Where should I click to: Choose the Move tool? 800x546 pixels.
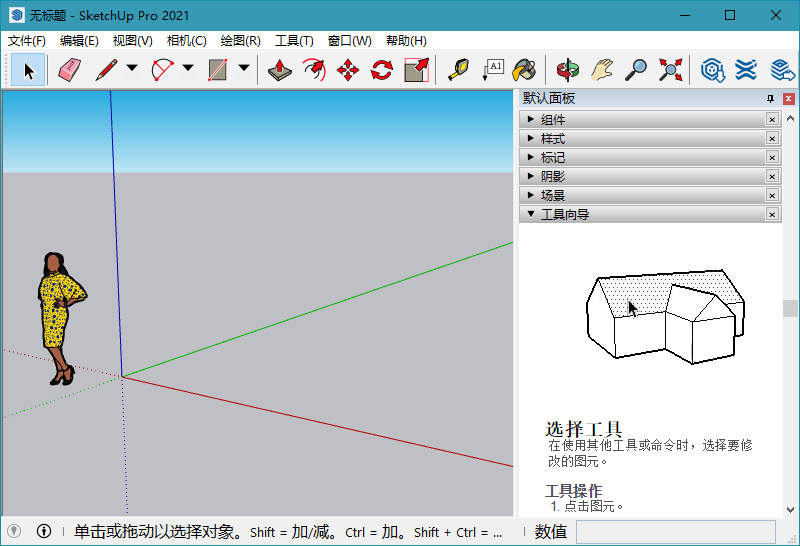point(348,70)
